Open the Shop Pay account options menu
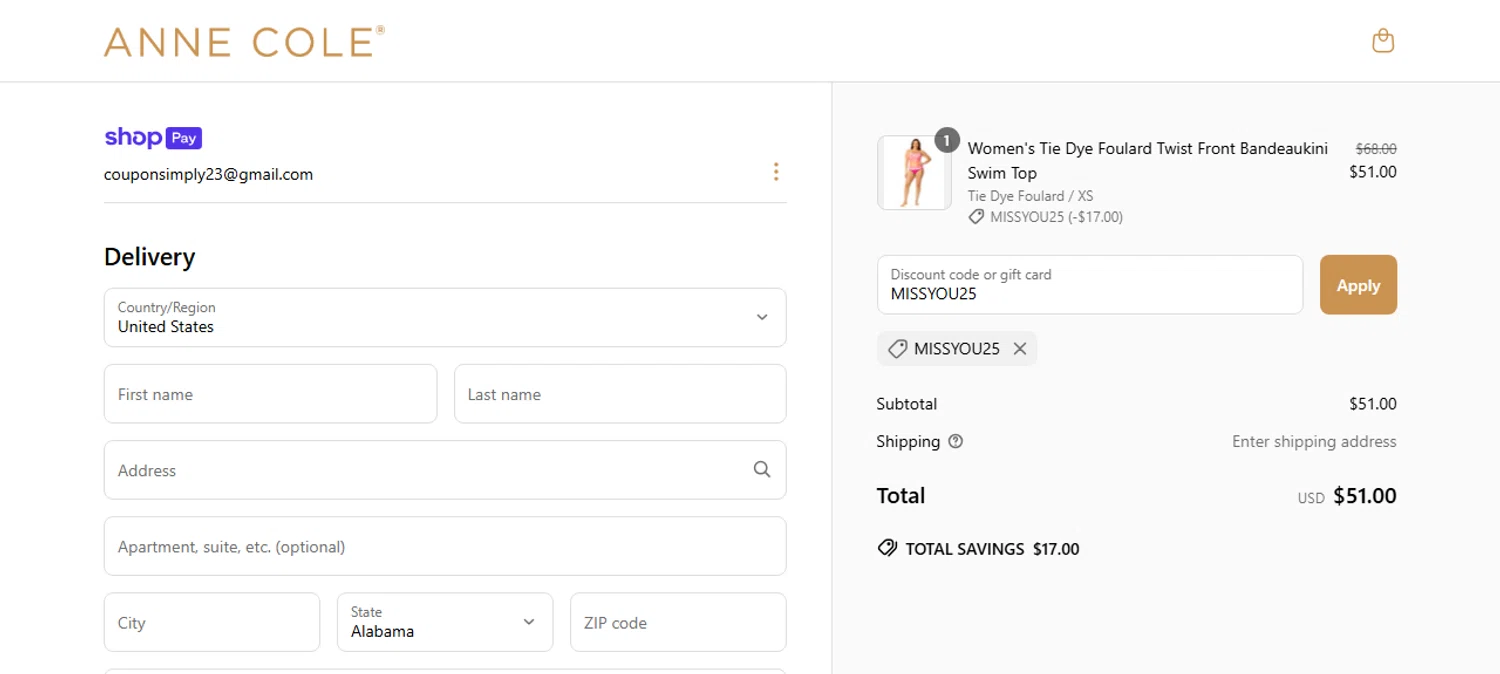This screenshot has height=674, width=1500. tap(775, 172)
